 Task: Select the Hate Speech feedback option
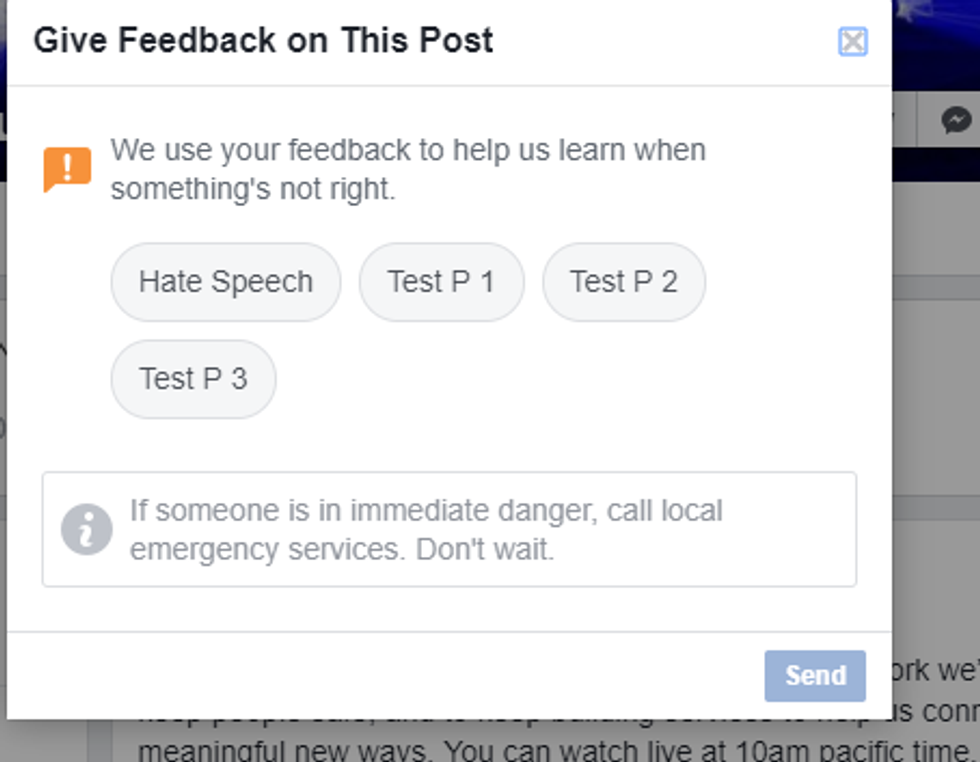[225, 282]
